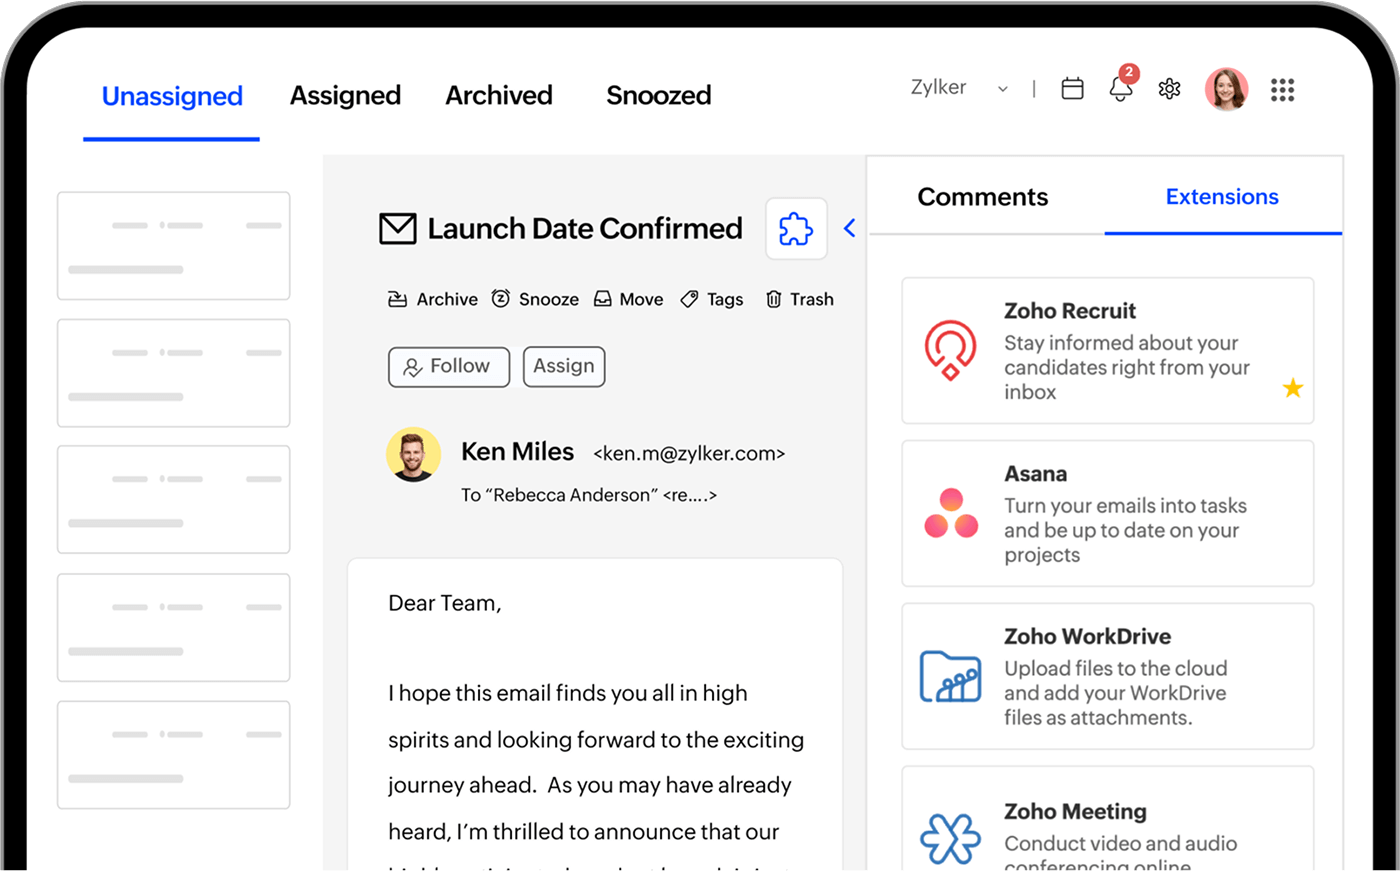
Task: Click the address ken.m@zylker.com
Action: 689,454
